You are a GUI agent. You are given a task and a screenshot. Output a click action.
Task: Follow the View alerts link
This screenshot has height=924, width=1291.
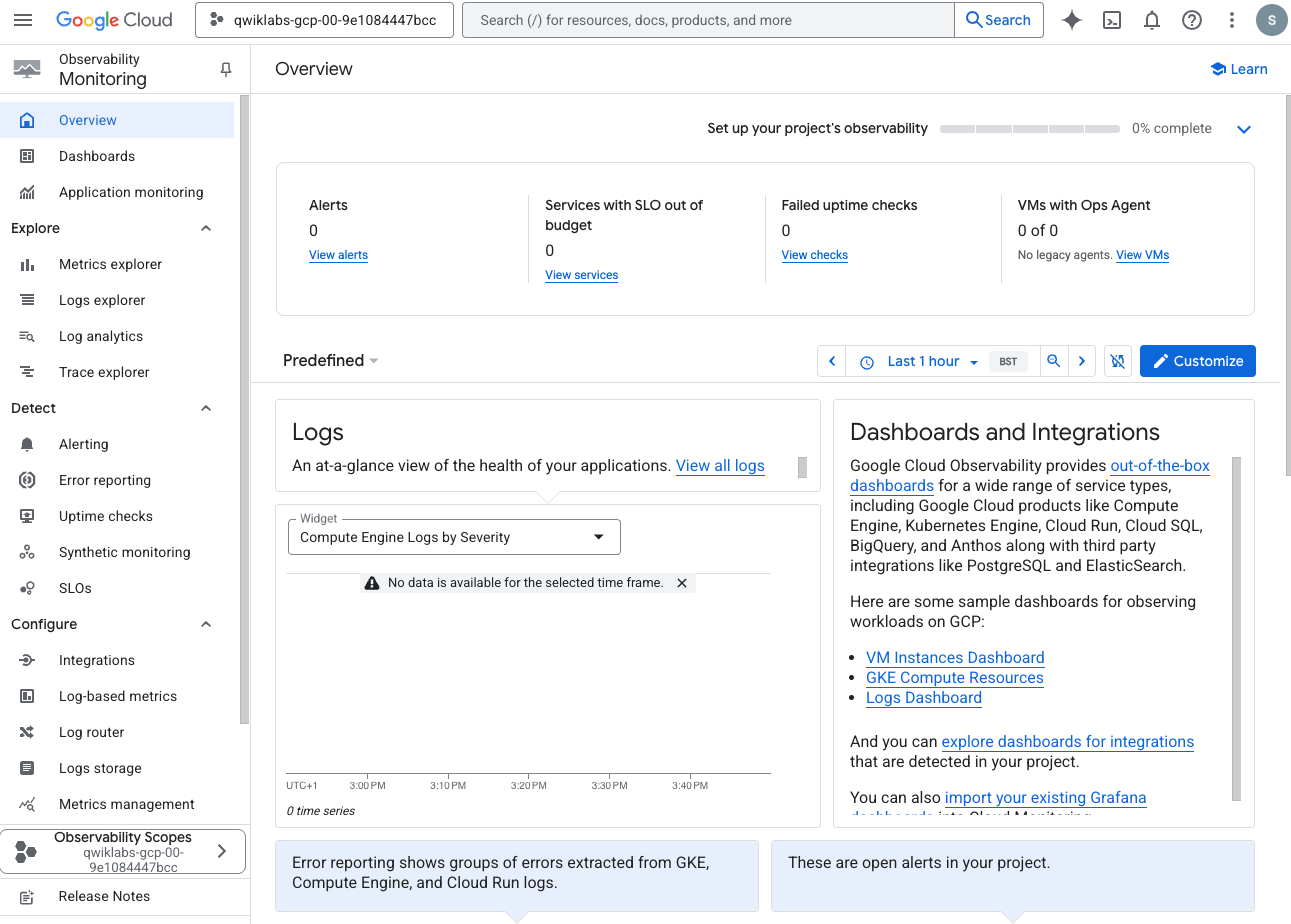[x=339, y=255]
